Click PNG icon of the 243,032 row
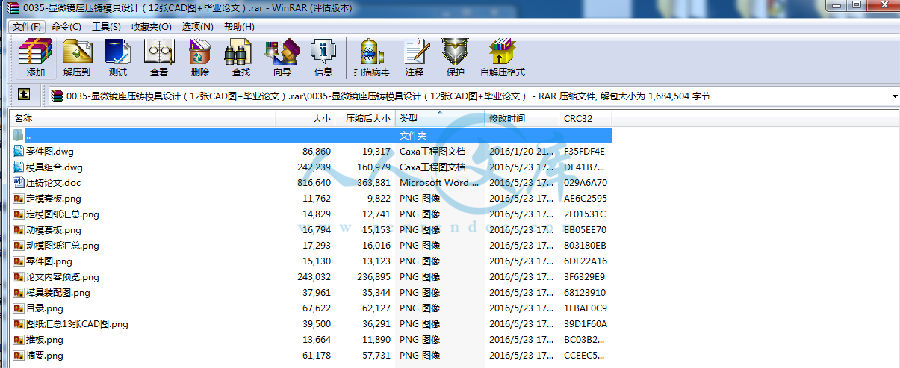 (x=18, y=277)
